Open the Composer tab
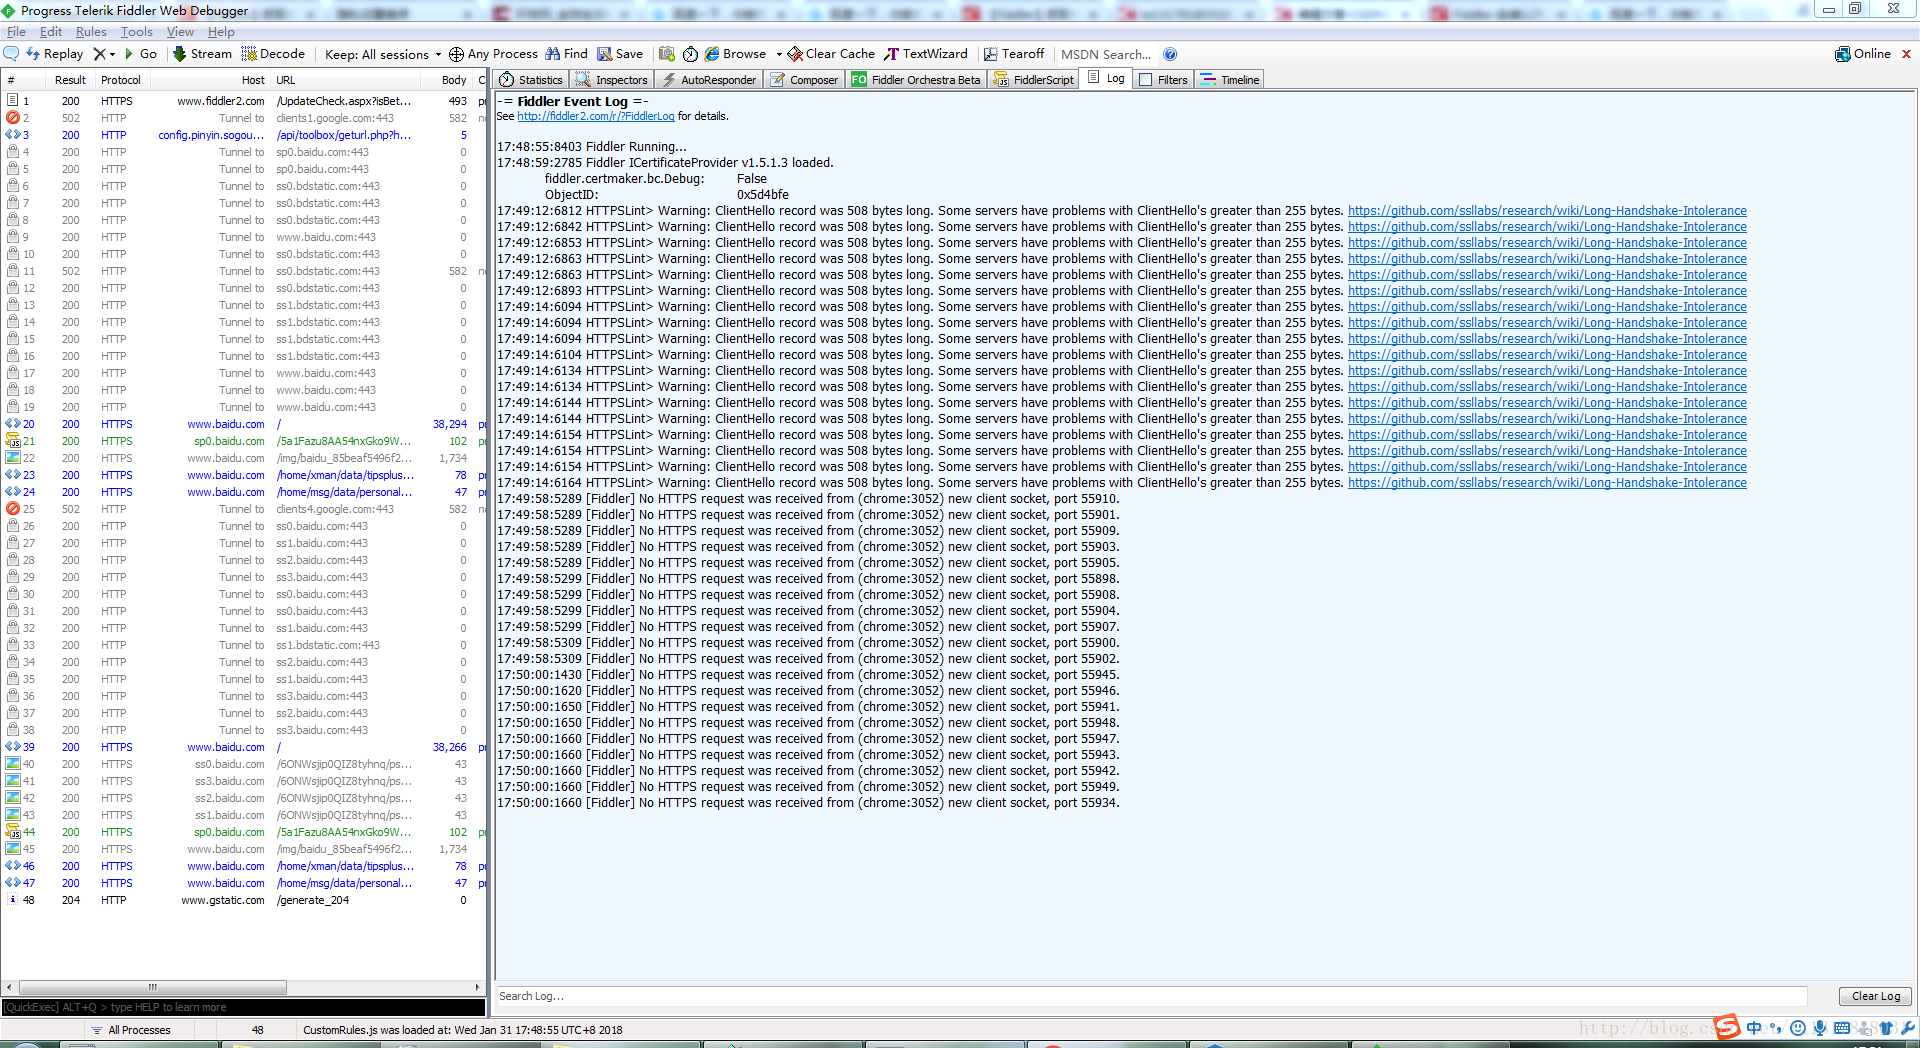Image resolution: width=1920 pixels, height=1048 pixels. click(x=804, y=80)
